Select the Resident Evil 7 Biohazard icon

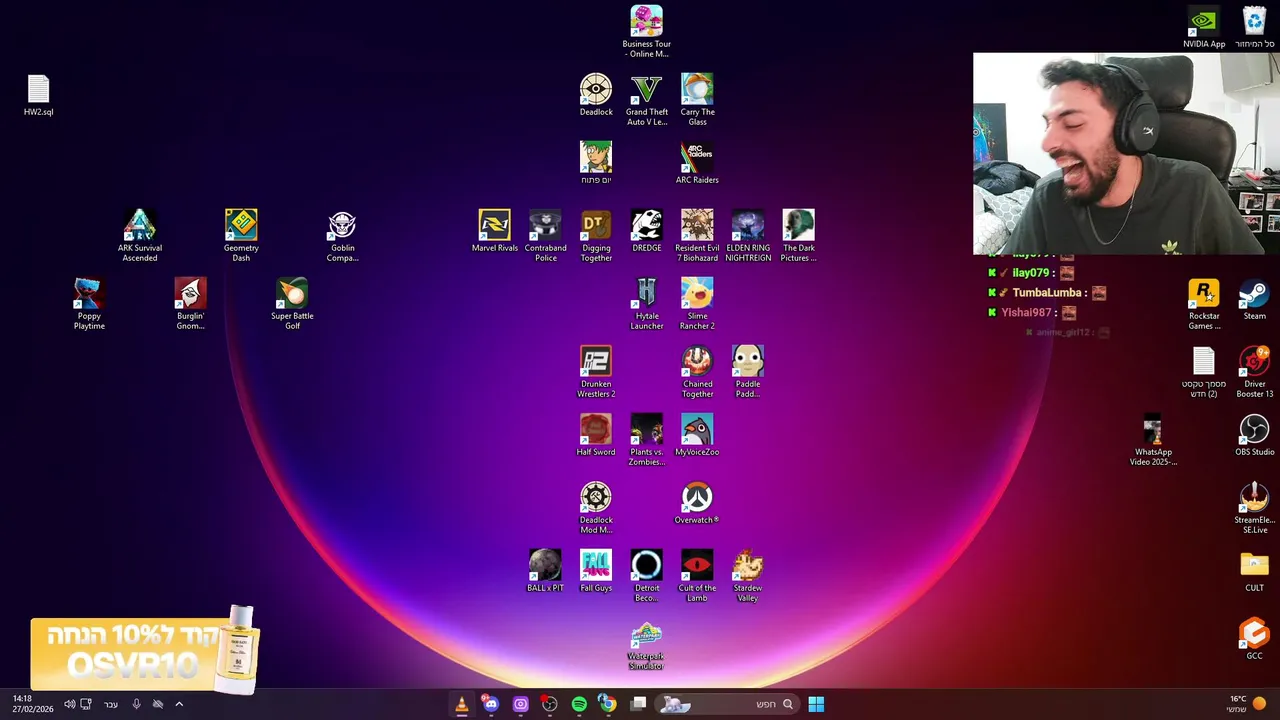pyautogui.click(x=697, y=235)
